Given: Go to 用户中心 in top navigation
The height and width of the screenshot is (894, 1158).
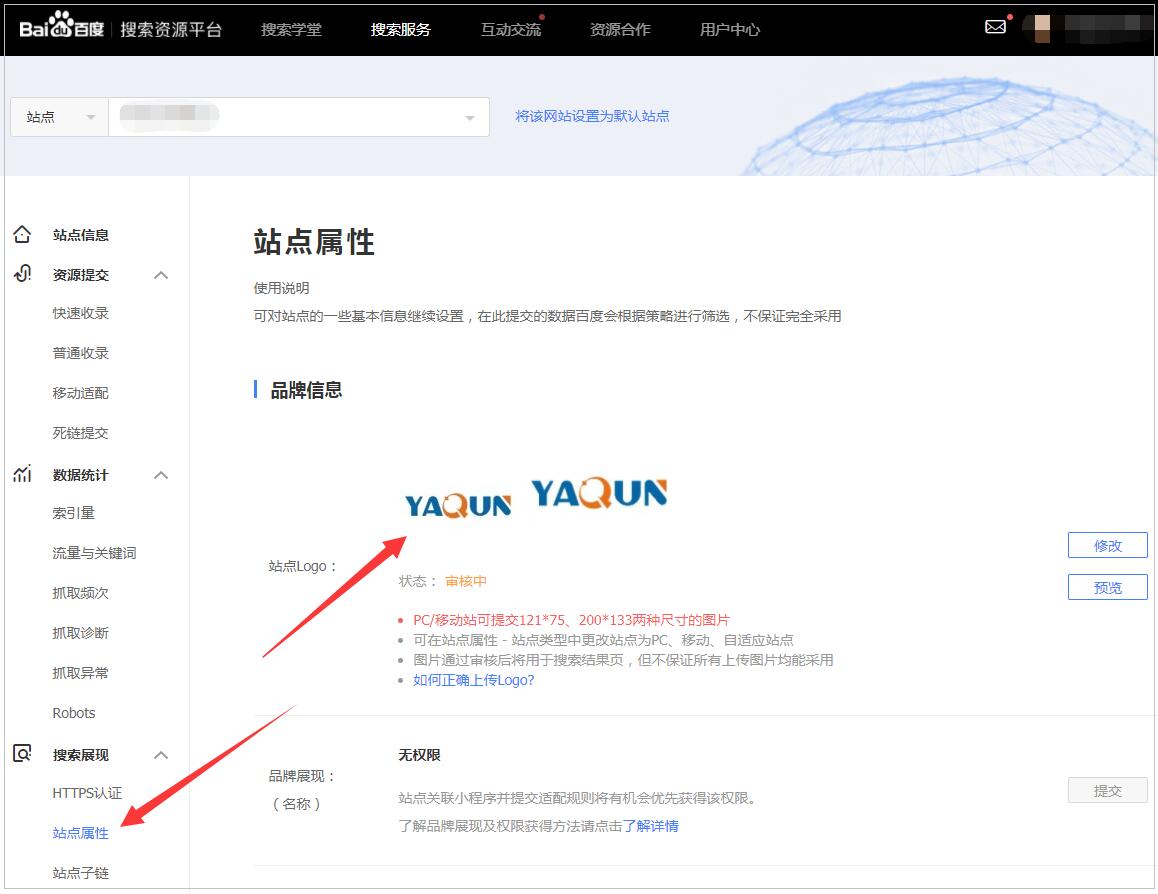Looking at the screenshot, I should (729, 29).
